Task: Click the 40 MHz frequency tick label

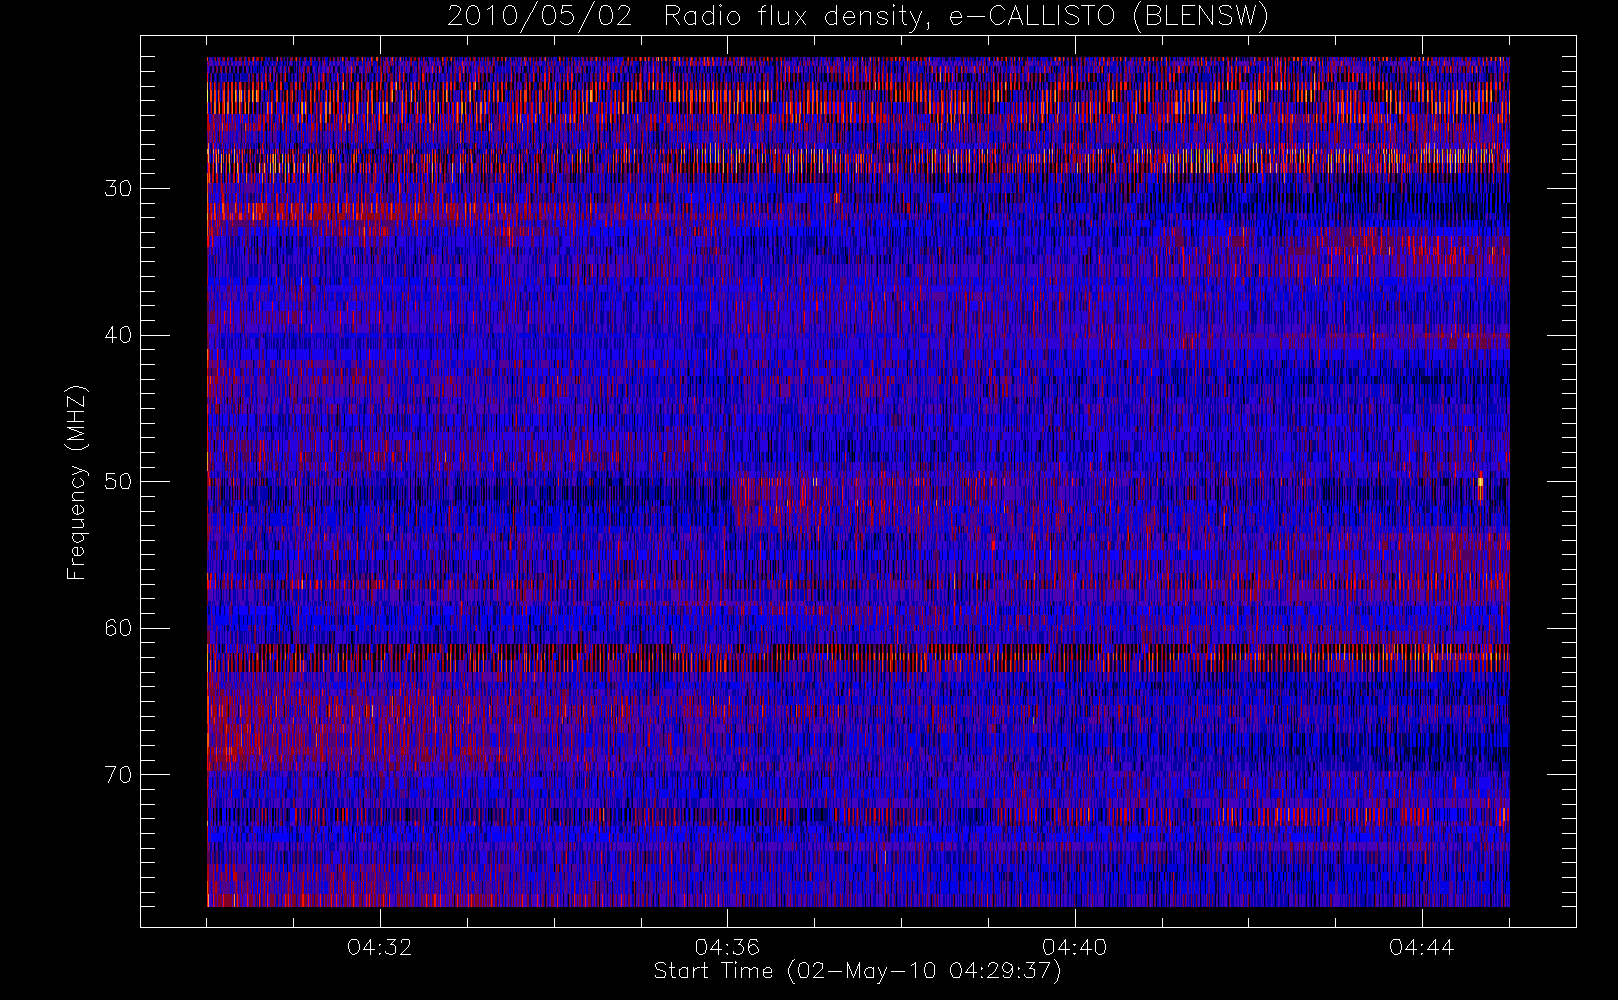Action: 118,335
